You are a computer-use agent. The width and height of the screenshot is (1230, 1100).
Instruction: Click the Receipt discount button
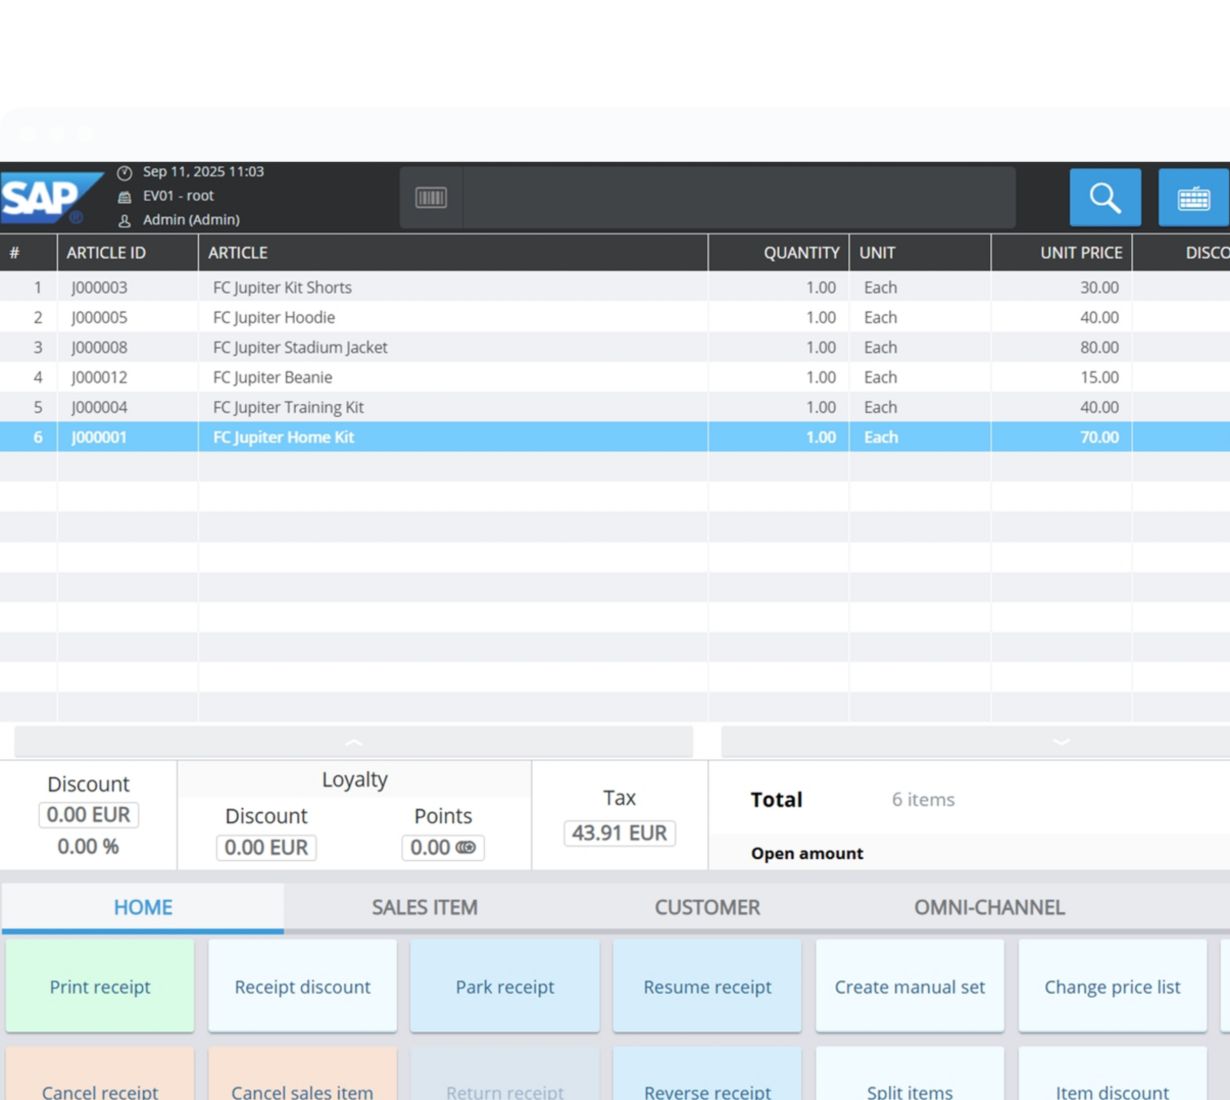coord(302,987)
